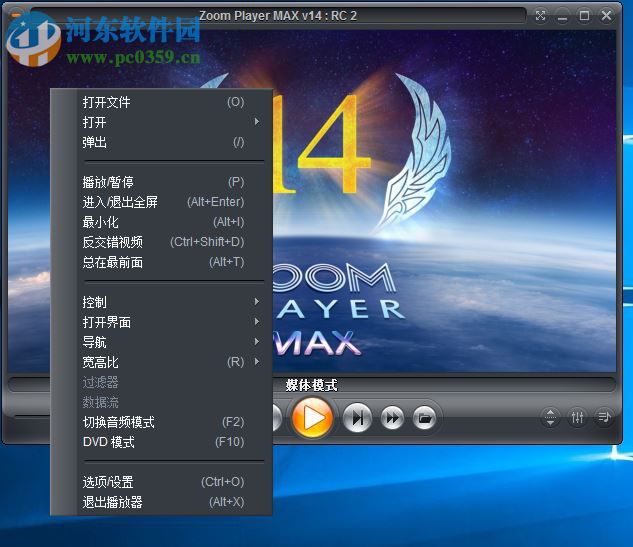Viewport: 633px width, 547px height.
Task: Maximize the Zoom Player window
Action: click(x=584, y=16)
